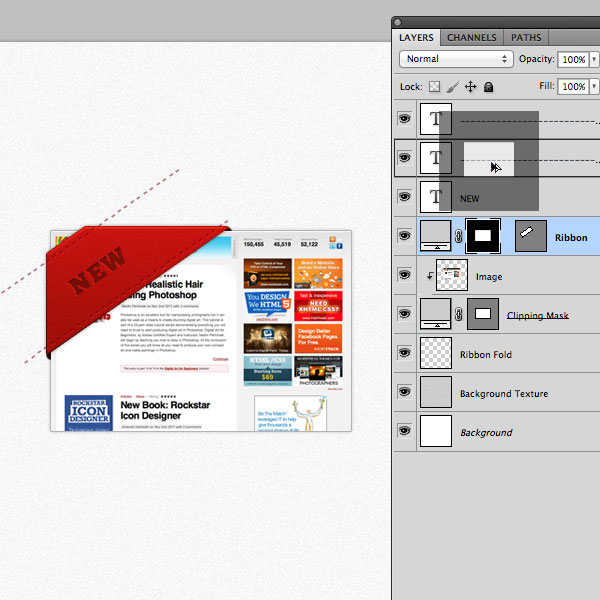
Task: Toggle lock image pixels brush icon
Action: (452, 87)
